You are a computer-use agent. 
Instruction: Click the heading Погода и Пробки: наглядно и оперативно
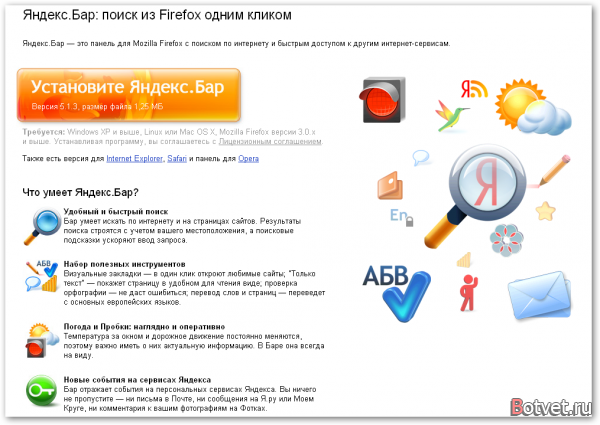tap(144, 327)
